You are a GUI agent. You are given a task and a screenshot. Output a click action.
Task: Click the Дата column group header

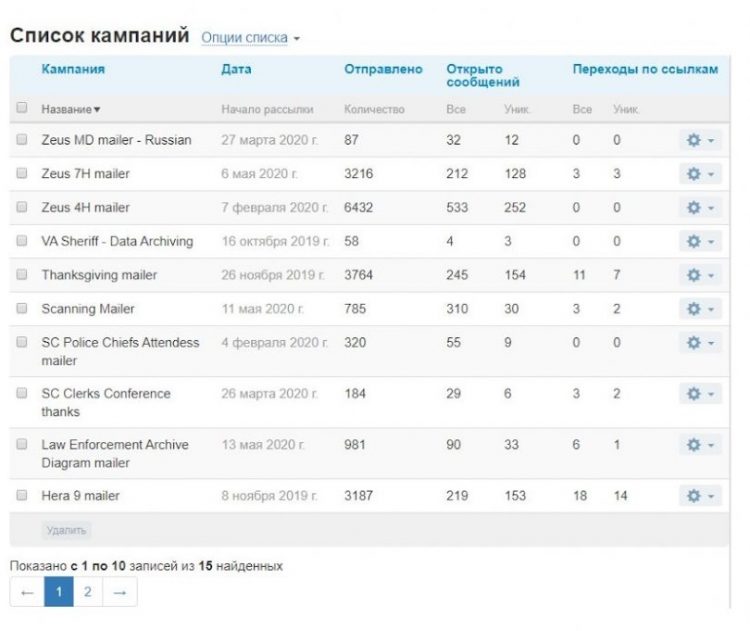click(x=236, y=69)
